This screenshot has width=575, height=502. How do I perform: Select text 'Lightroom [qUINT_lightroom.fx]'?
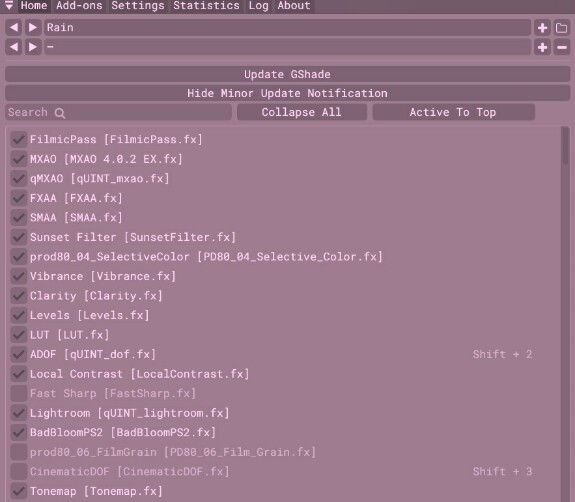[x=129, y=413]
